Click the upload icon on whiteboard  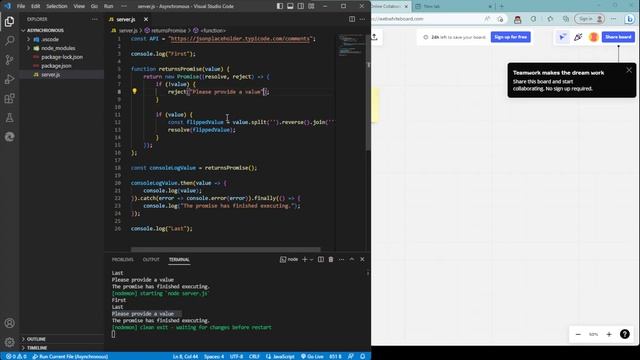point(375,37)
